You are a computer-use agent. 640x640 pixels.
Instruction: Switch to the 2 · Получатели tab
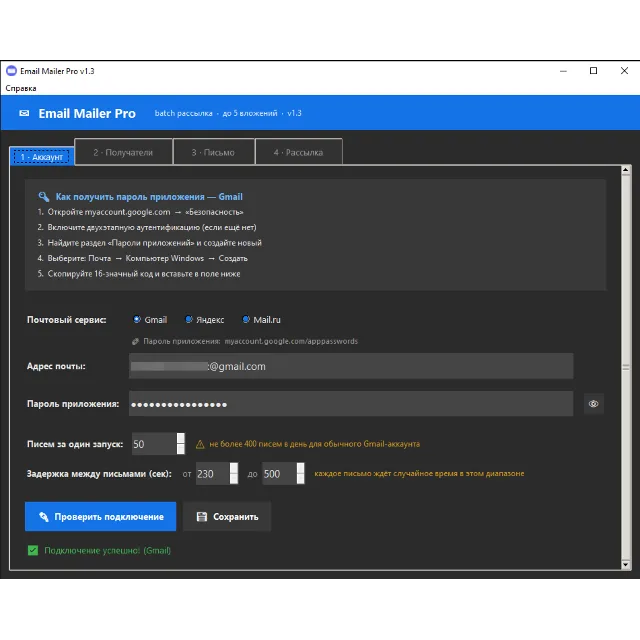click(123, 152)
